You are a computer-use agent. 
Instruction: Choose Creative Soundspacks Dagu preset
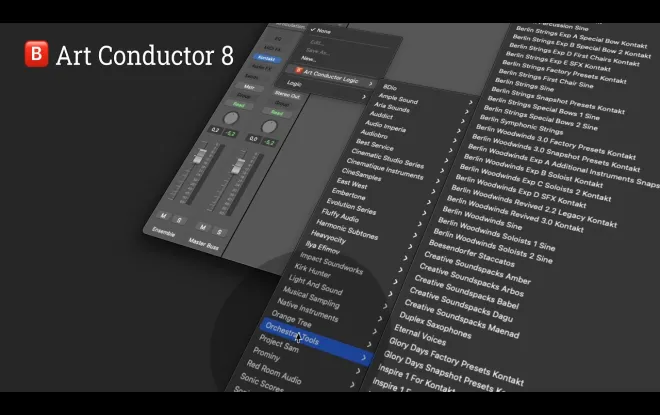(460, 304)
